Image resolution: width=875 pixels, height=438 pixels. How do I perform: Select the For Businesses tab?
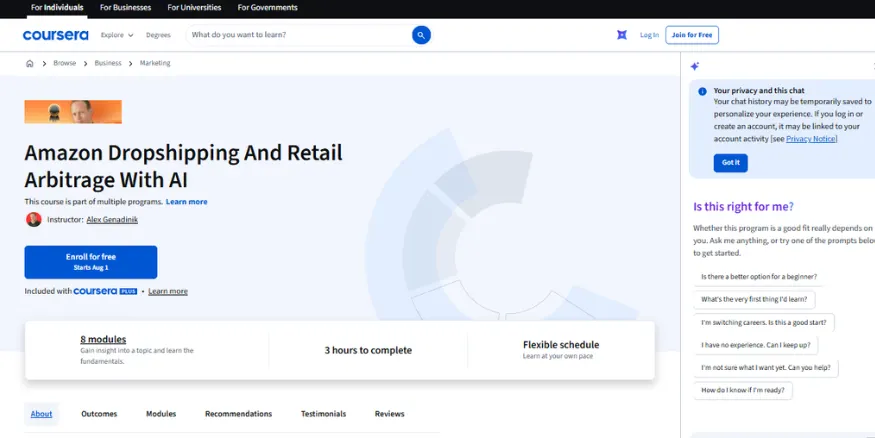coord(126,8)
